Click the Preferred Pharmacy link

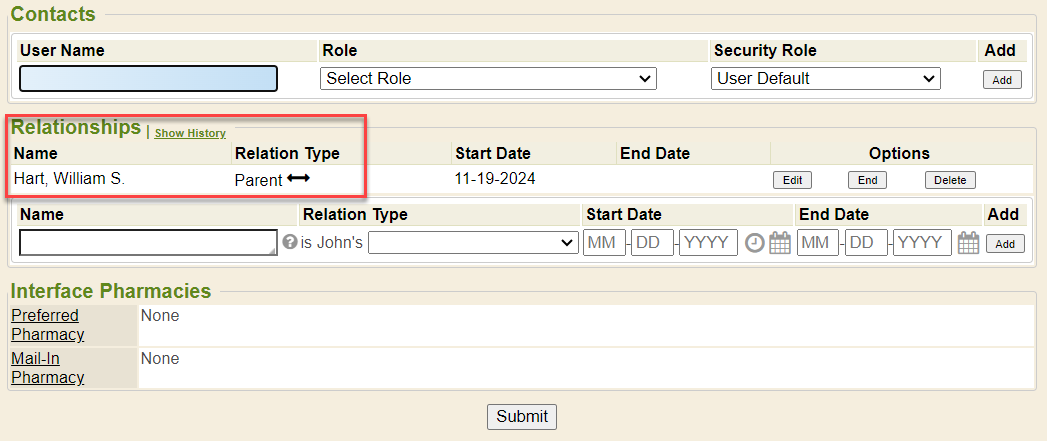(47, 325)
